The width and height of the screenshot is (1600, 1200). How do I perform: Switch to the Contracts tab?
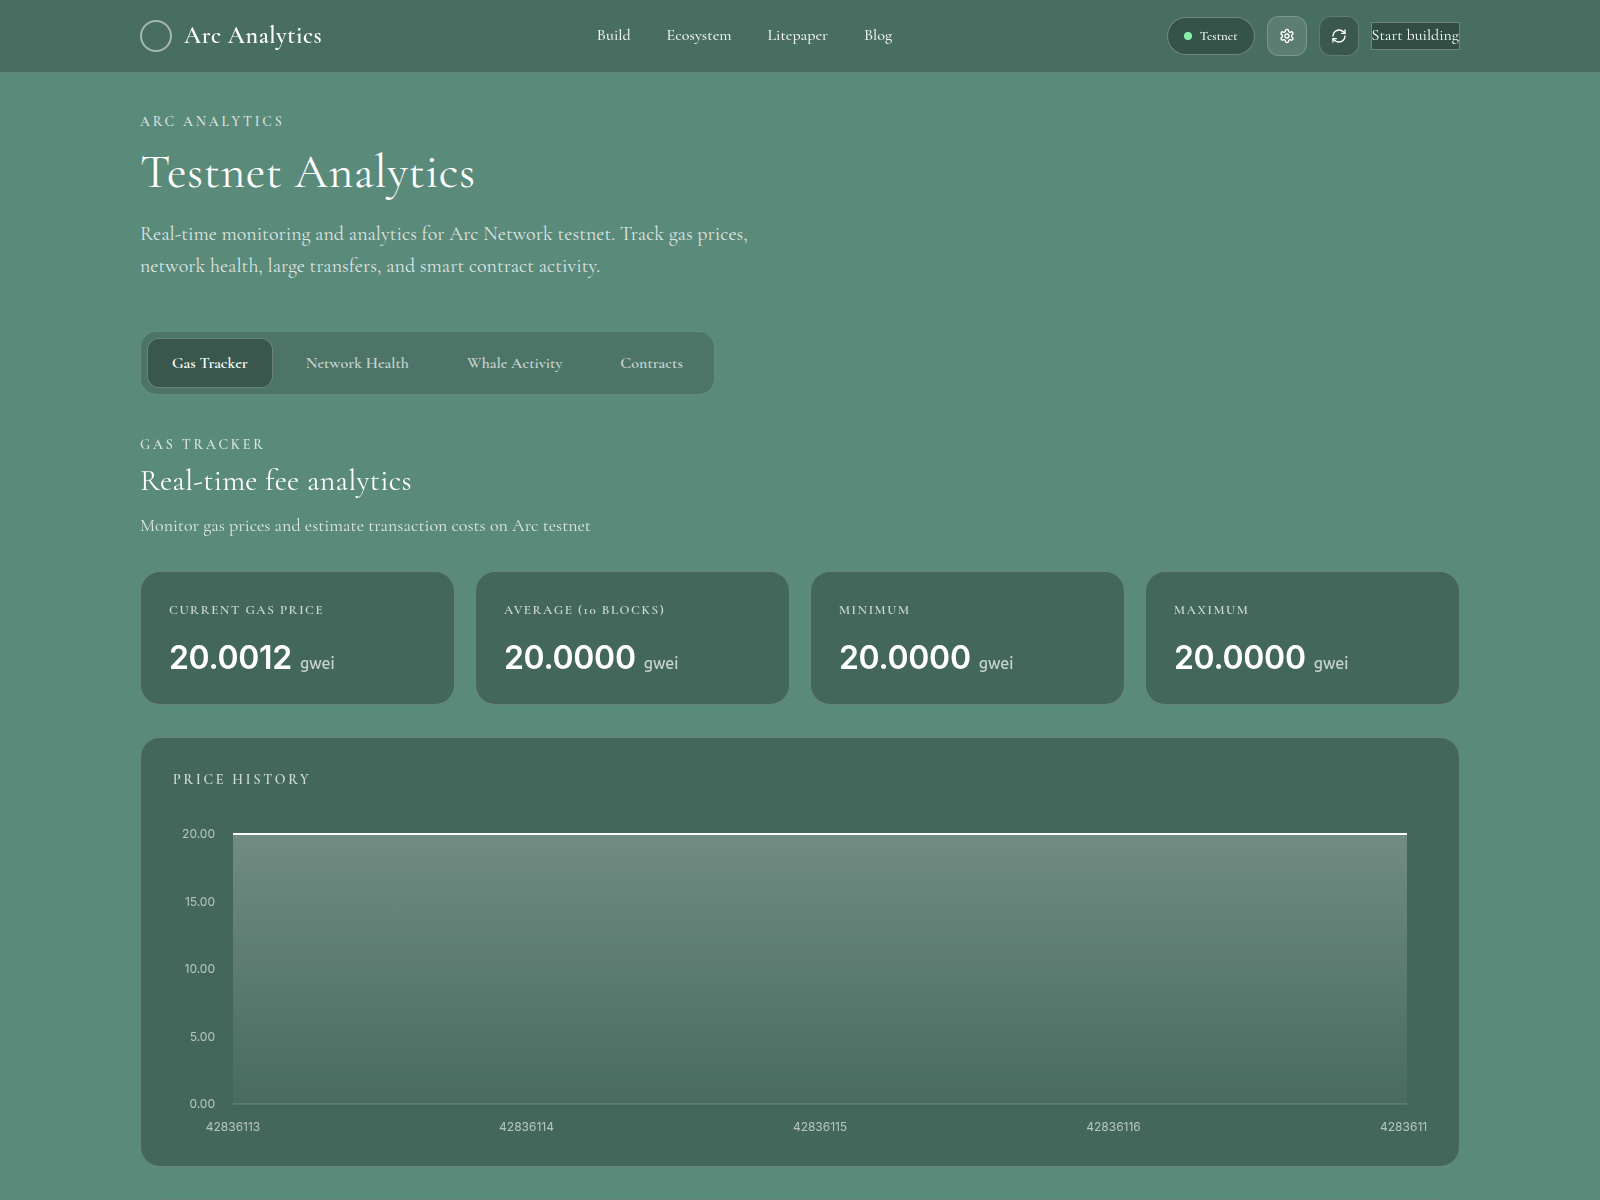click(651, 363)
